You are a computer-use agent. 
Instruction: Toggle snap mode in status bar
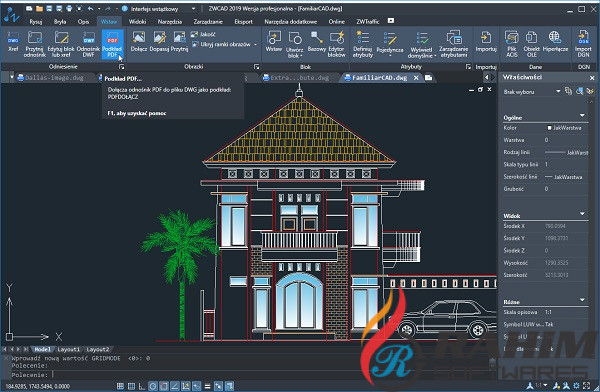pos(120,386)
